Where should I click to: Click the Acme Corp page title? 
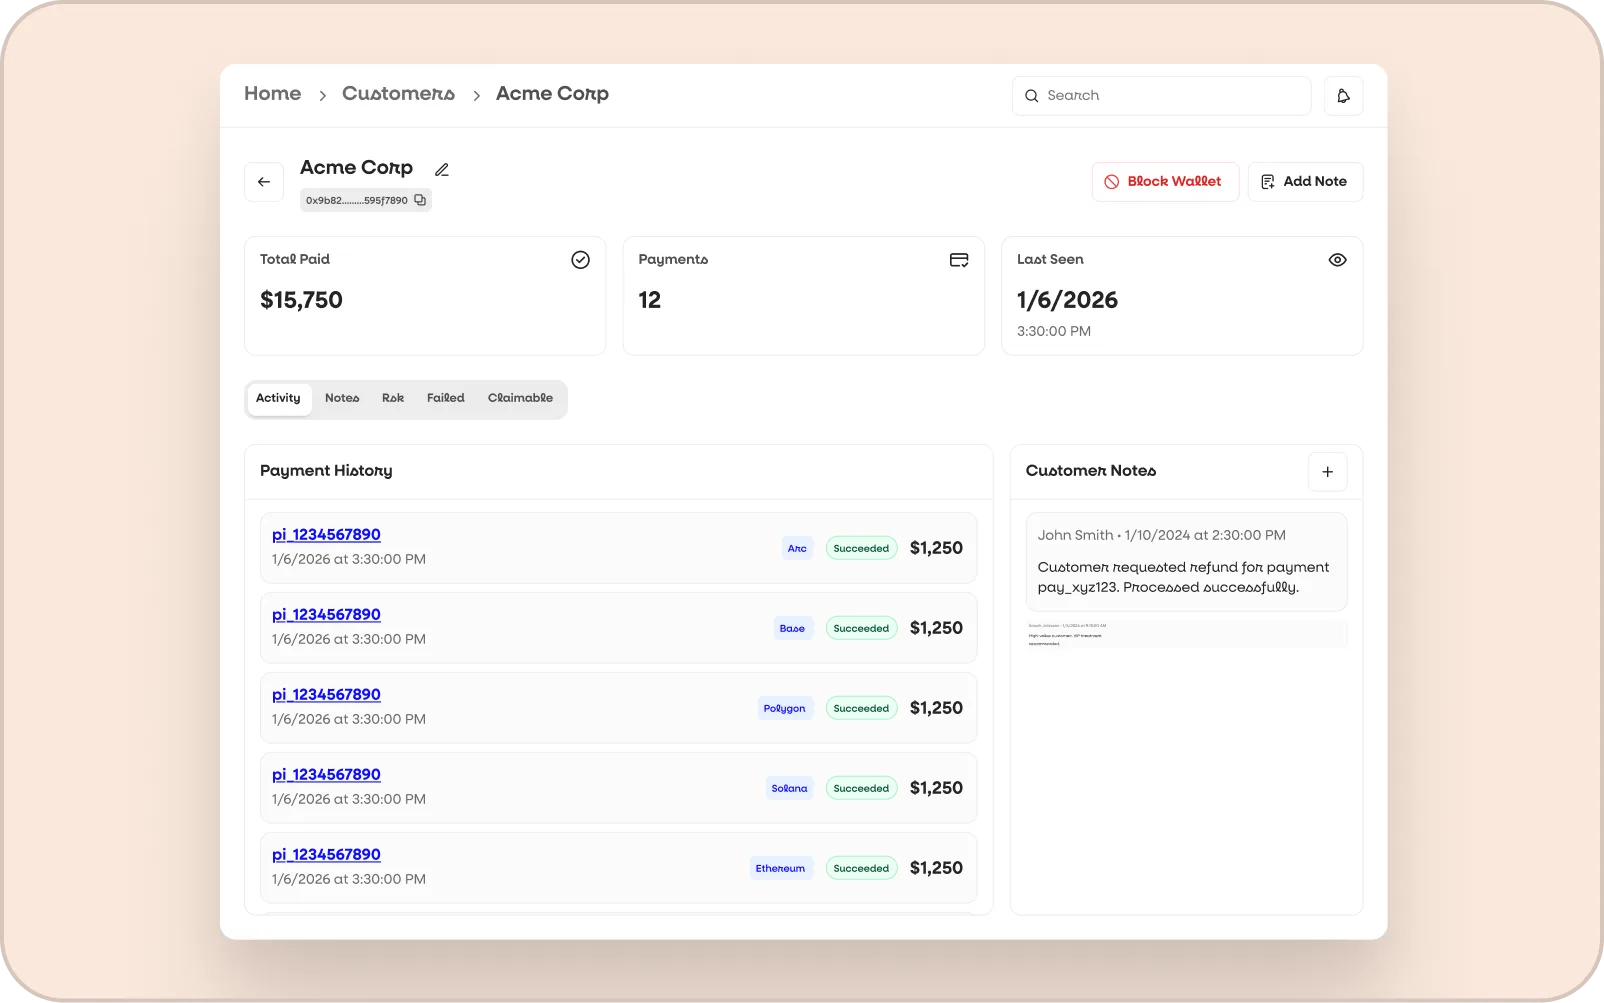click(356, 168)
